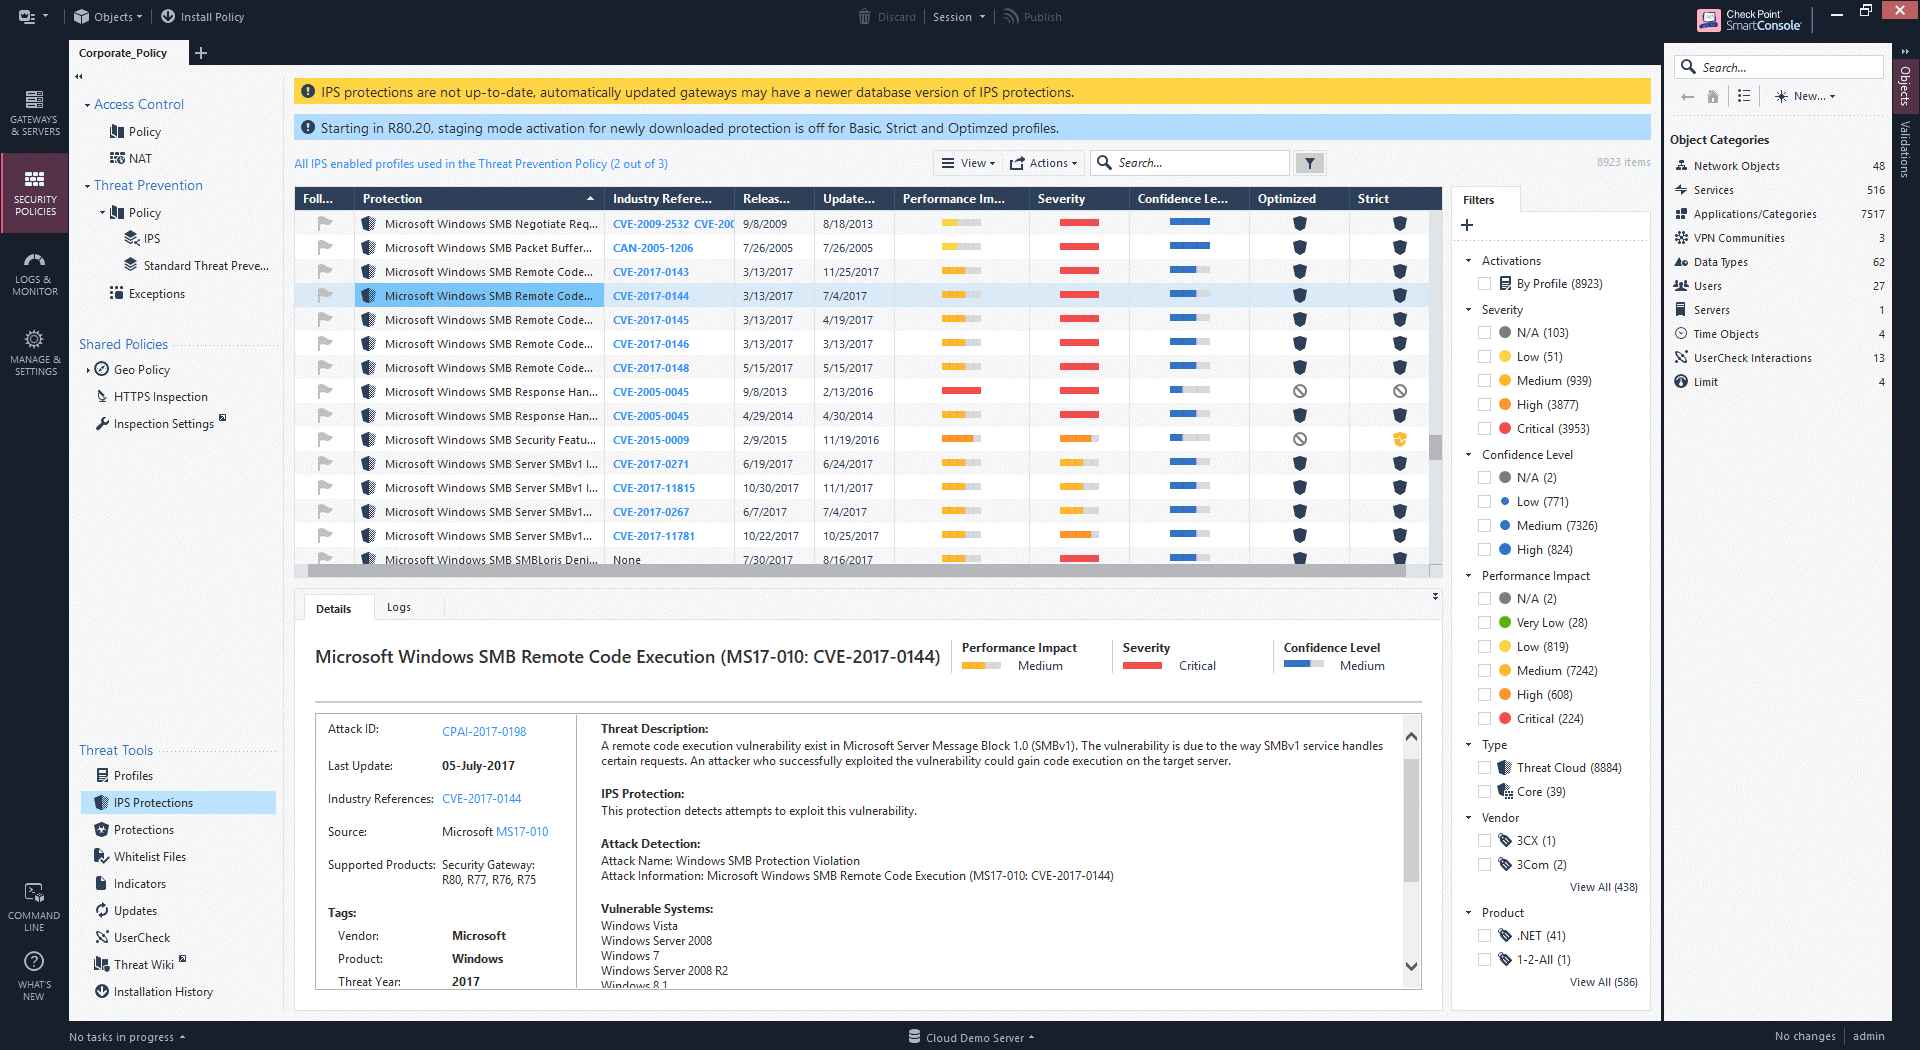This screenshot has height=1050, width=1920.
Task: Collapse the Severity filter group
Action: 1468,310
